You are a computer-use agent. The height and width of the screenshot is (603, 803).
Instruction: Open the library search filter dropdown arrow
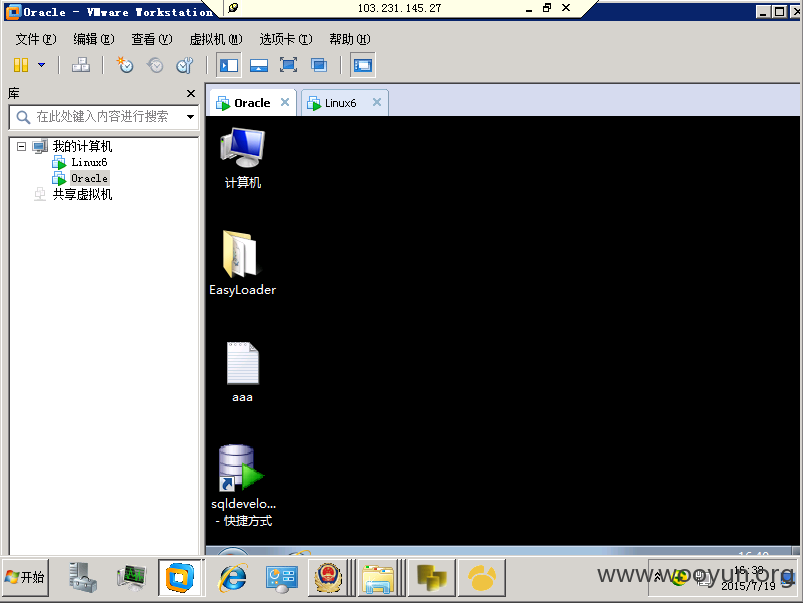tap(191, 117)
